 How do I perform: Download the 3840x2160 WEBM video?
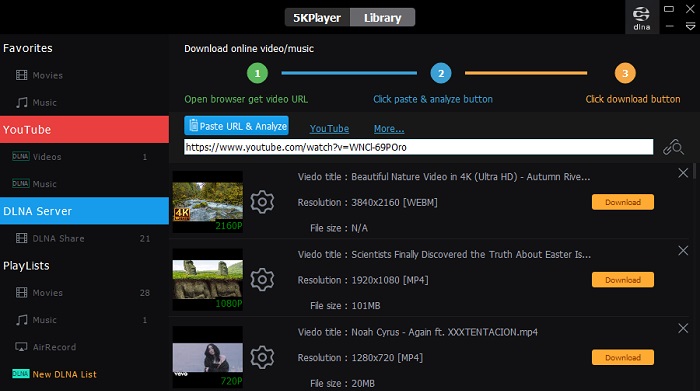623,202
